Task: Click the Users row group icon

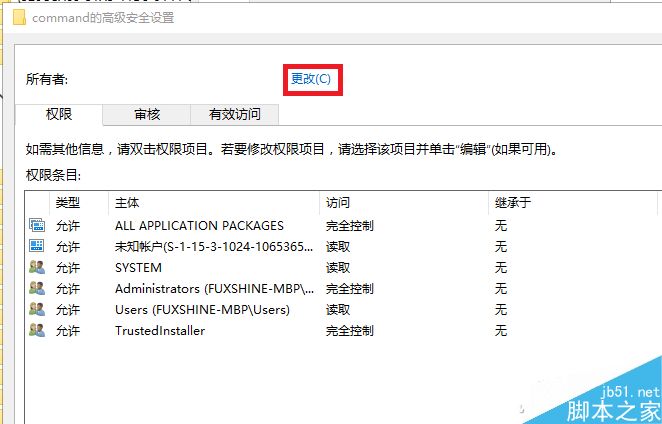Action: pyautogui.click(x=37, y=309)
